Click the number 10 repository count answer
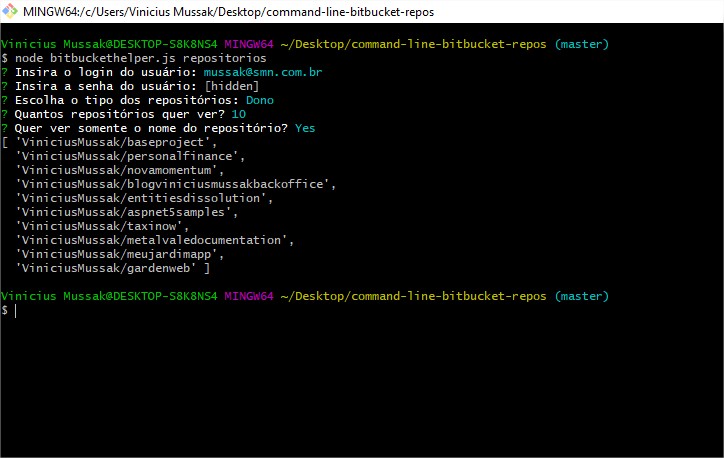This screenshot has width=724, height=458. click(x=238, y=115)
